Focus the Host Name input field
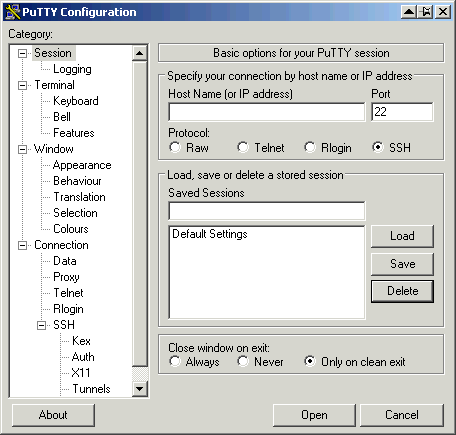Screen dimensions: 456x435 coord(267,112)
